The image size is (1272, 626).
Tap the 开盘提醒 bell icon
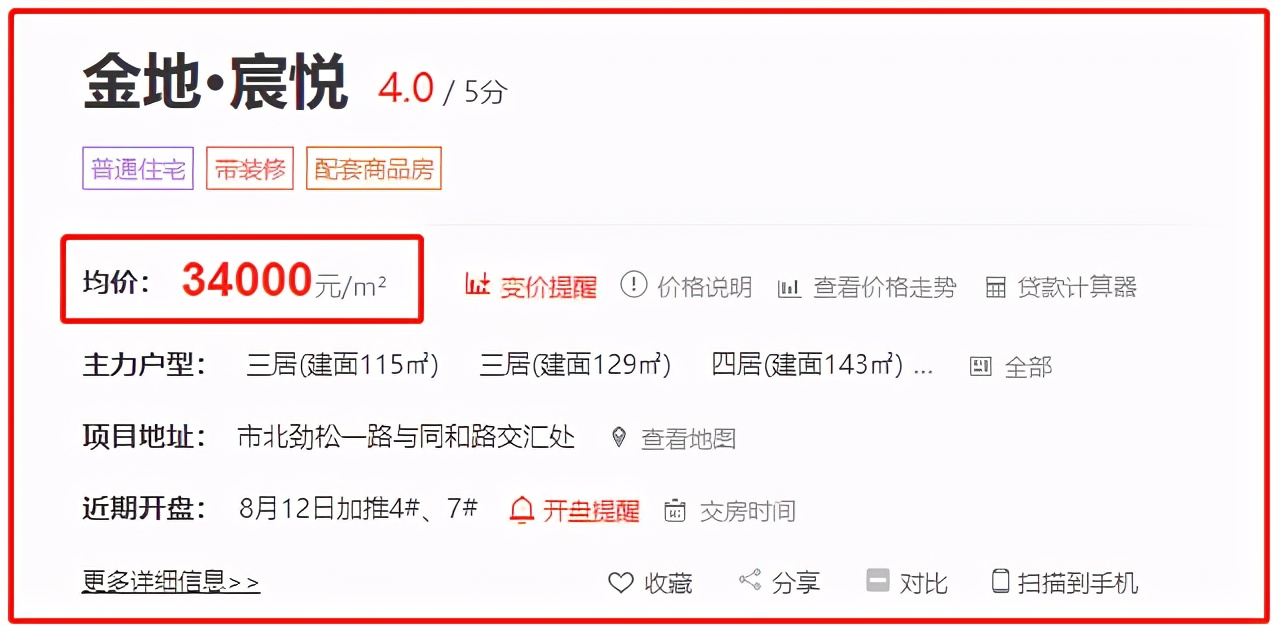(x=522, y=510)
